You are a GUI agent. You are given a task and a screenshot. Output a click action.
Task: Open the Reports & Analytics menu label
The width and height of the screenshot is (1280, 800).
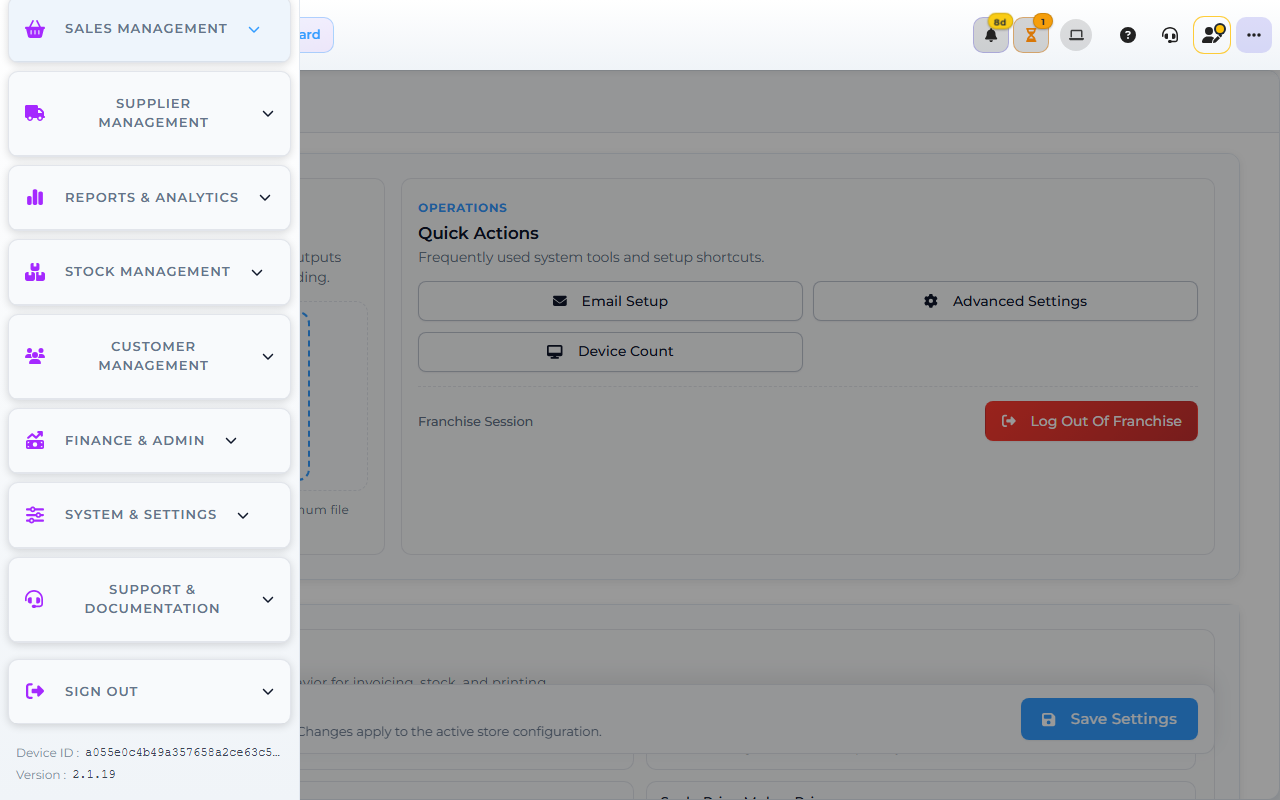tap(152, 197)
